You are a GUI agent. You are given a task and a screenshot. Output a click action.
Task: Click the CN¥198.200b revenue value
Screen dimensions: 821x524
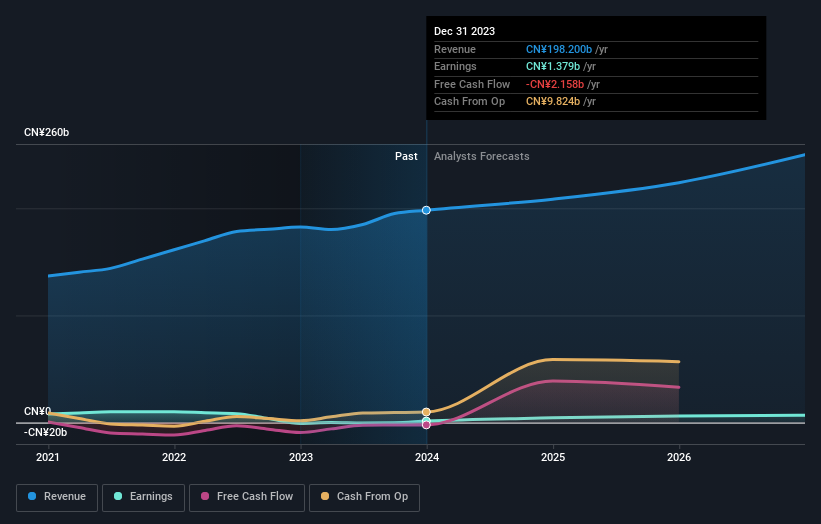(559, 49)
